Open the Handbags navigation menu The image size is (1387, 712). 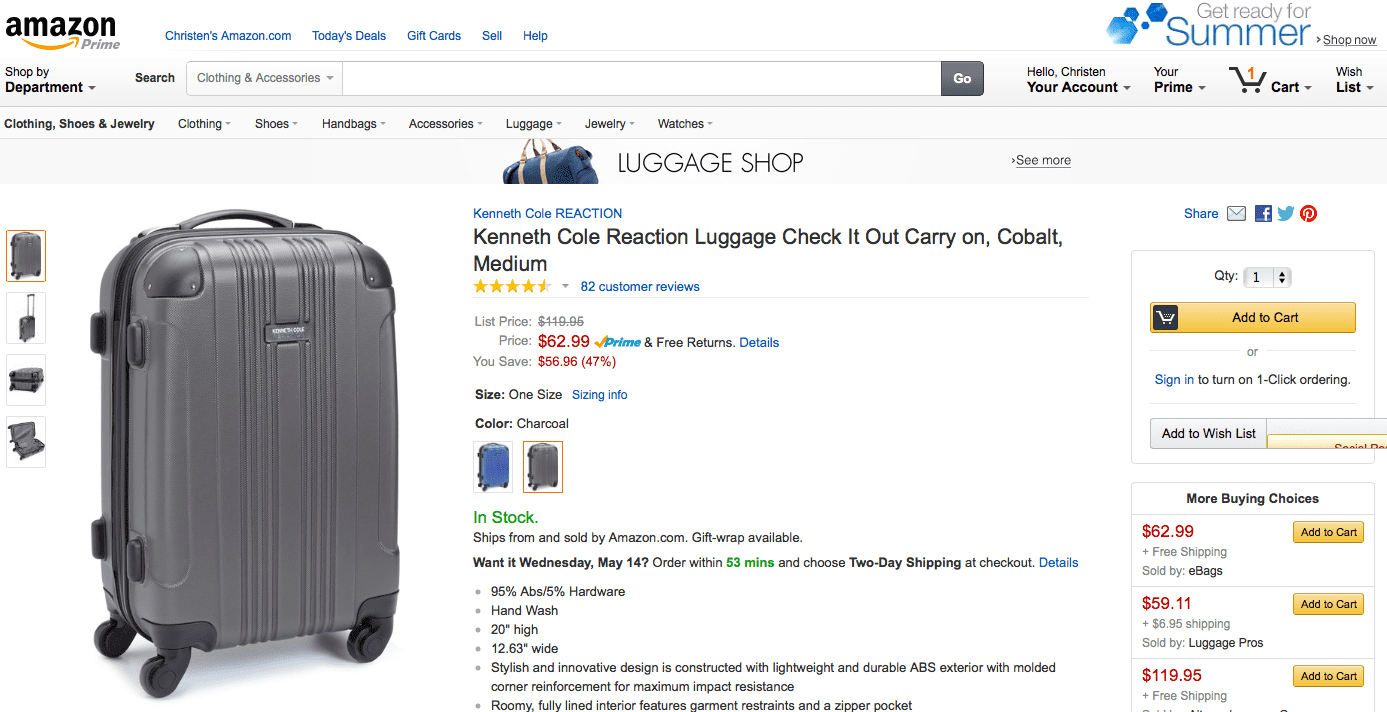pyautogui.click(x=353, y=124)
